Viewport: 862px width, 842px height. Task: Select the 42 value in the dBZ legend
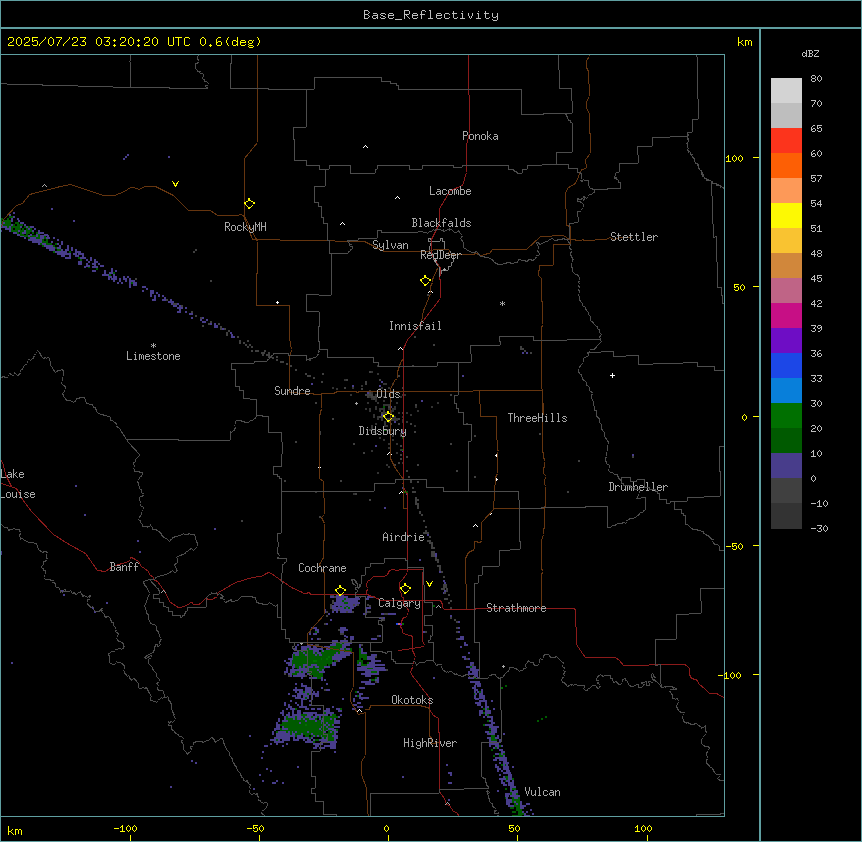(816, 303)
